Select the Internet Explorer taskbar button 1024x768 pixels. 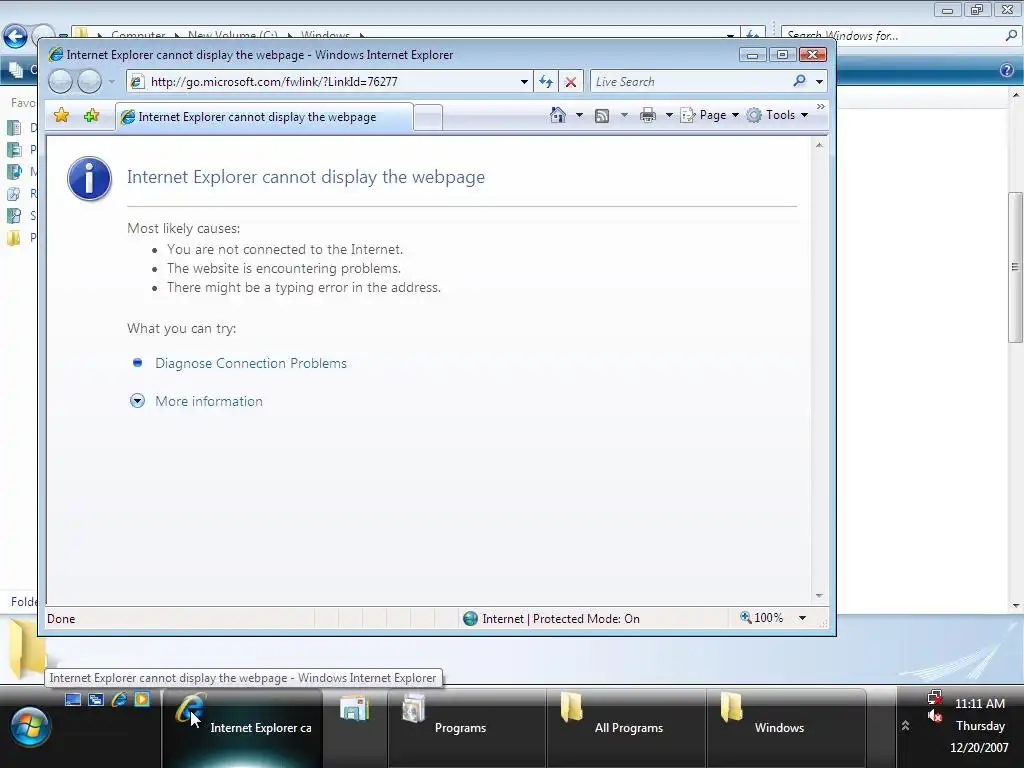pyautogui.click(x=242, y=727)
